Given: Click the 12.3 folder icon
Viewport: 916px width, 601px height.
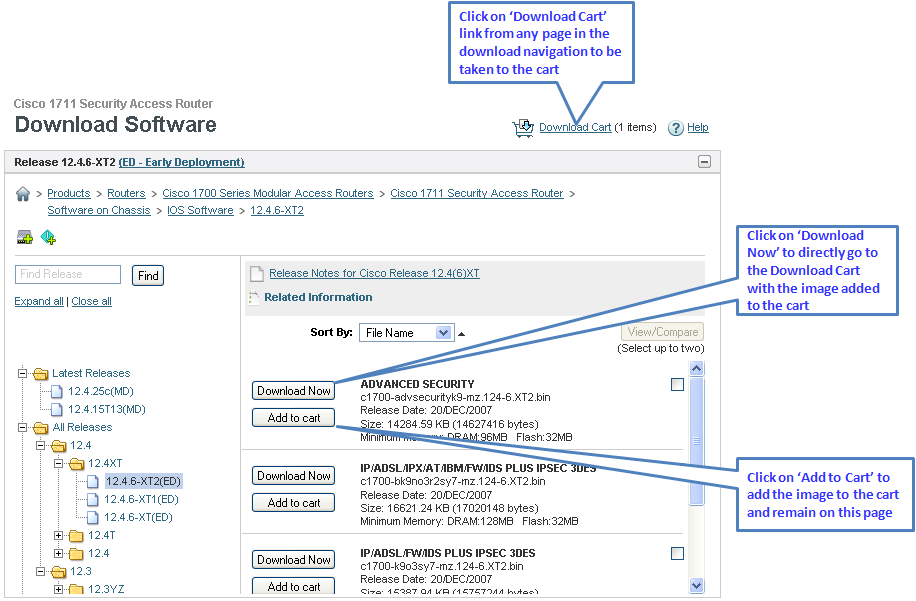Looking at the screenshot, I should (x=58, y=572).
